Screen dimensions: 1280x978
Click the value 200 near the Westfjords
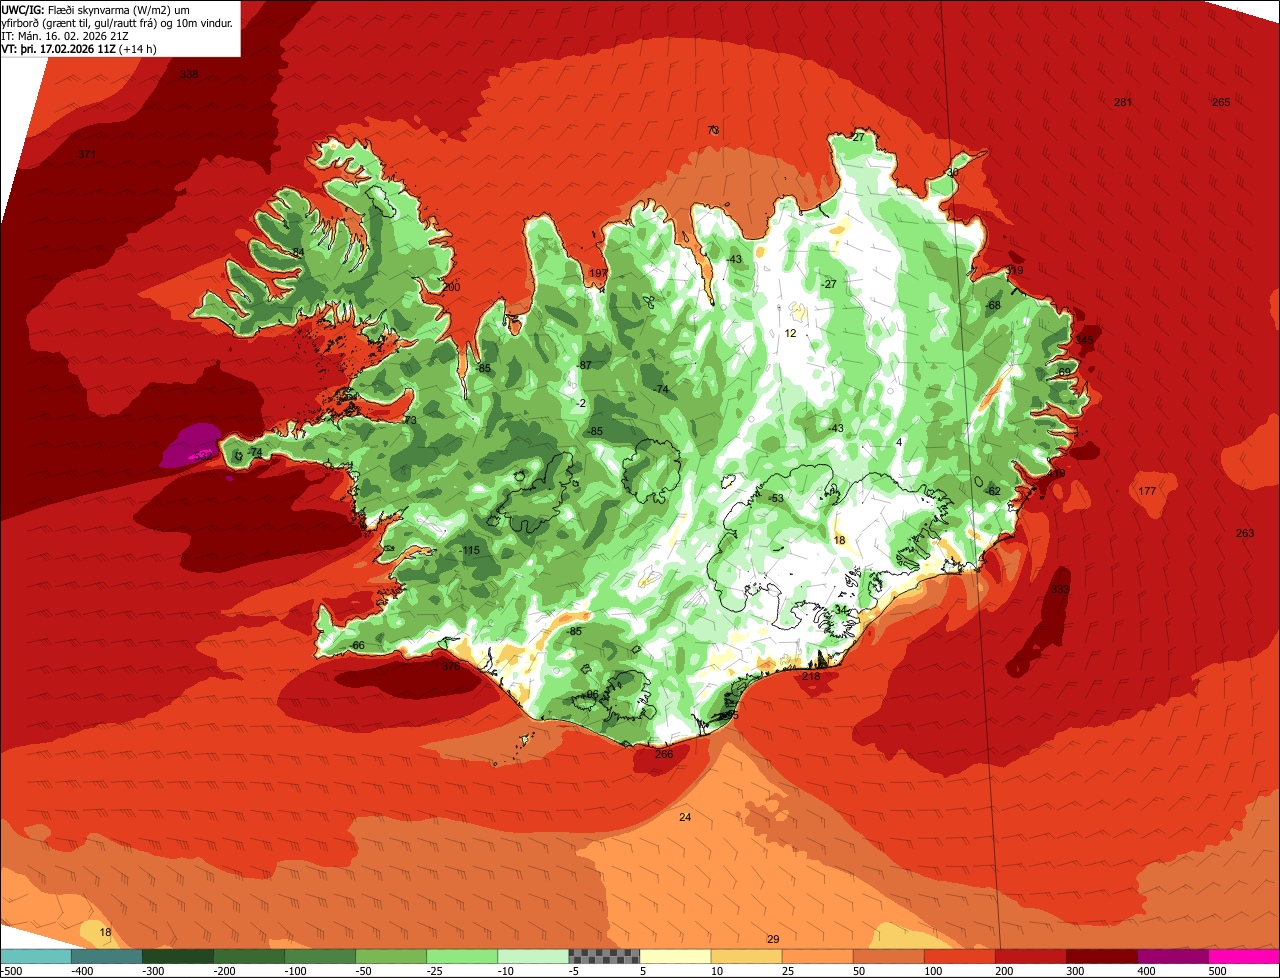pyautogui.click(x=451, y=288)
